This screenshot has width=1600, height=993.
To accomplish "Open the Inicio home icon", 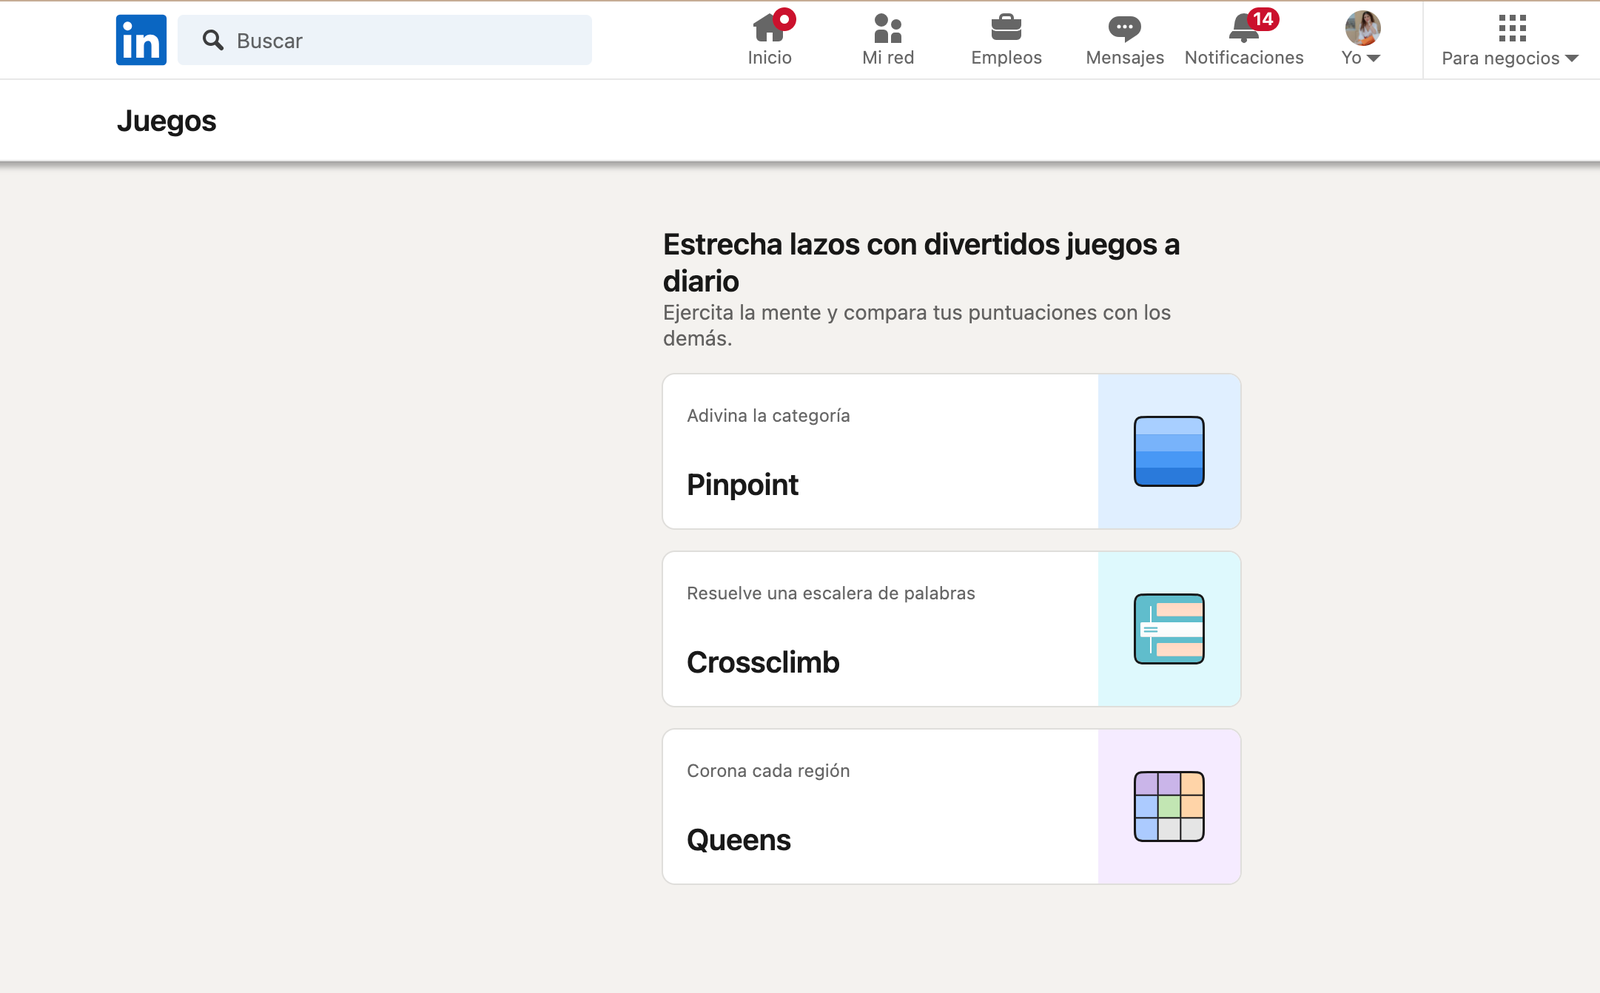I will click(769, 28).
